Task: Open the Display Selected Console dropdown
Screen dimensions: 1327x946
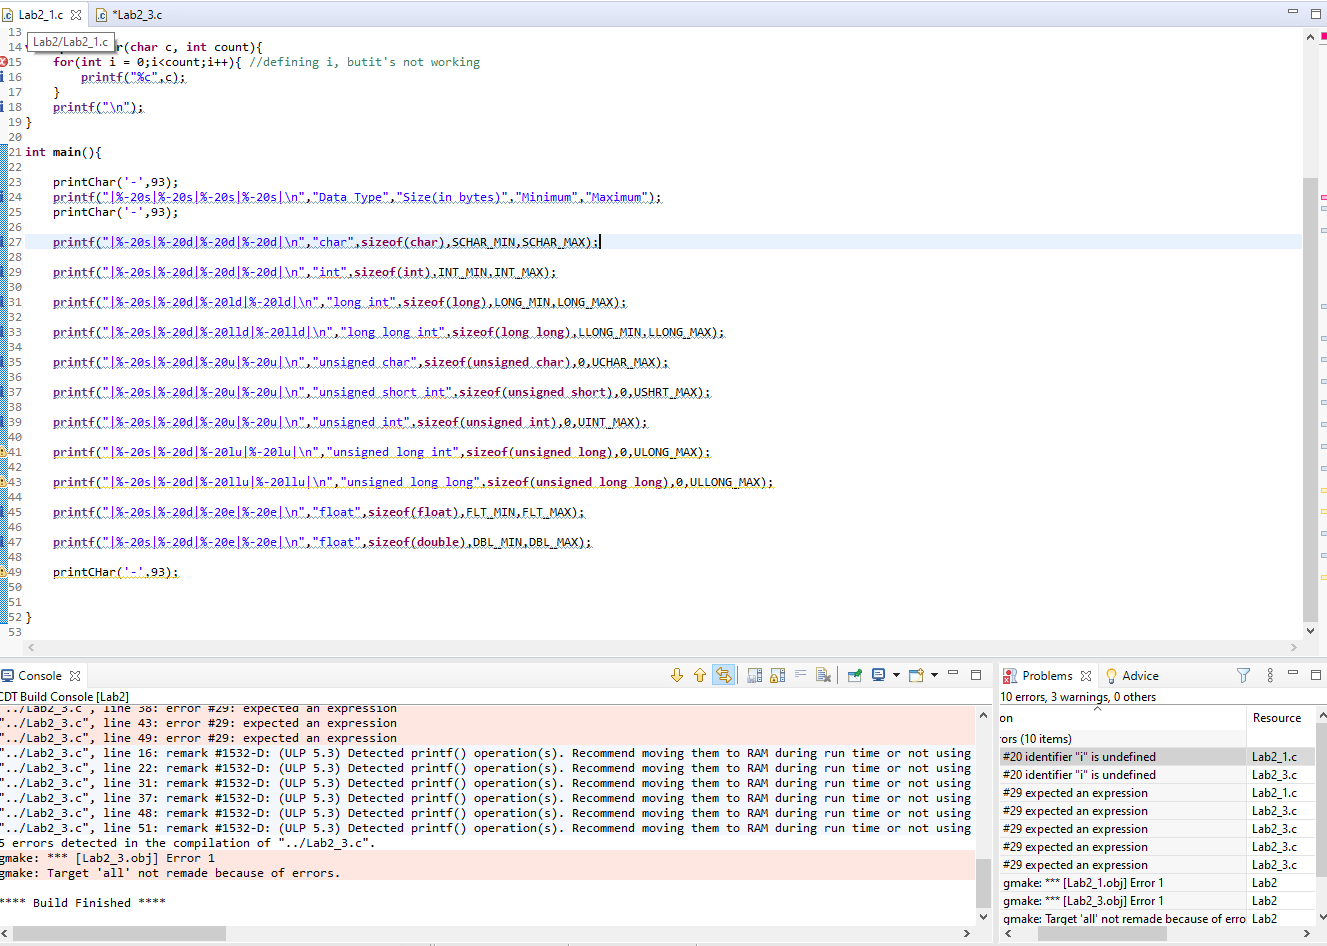Action: tap(896, 674)
